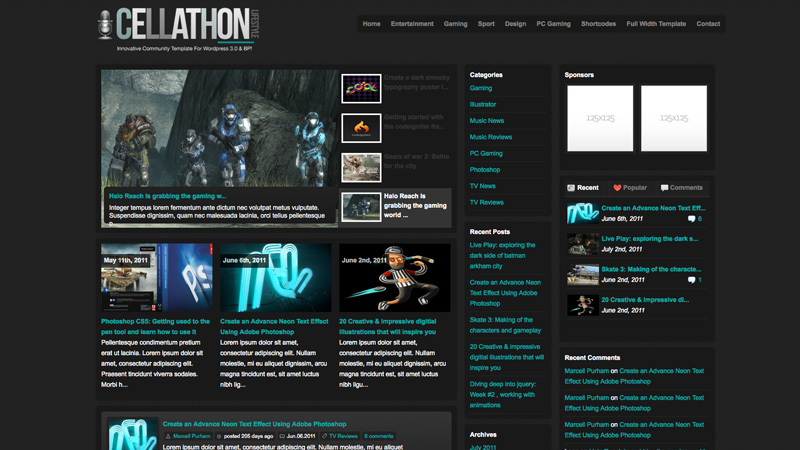Switch to the Popular tab
The image size is (800, 450).
coord(630,188)
